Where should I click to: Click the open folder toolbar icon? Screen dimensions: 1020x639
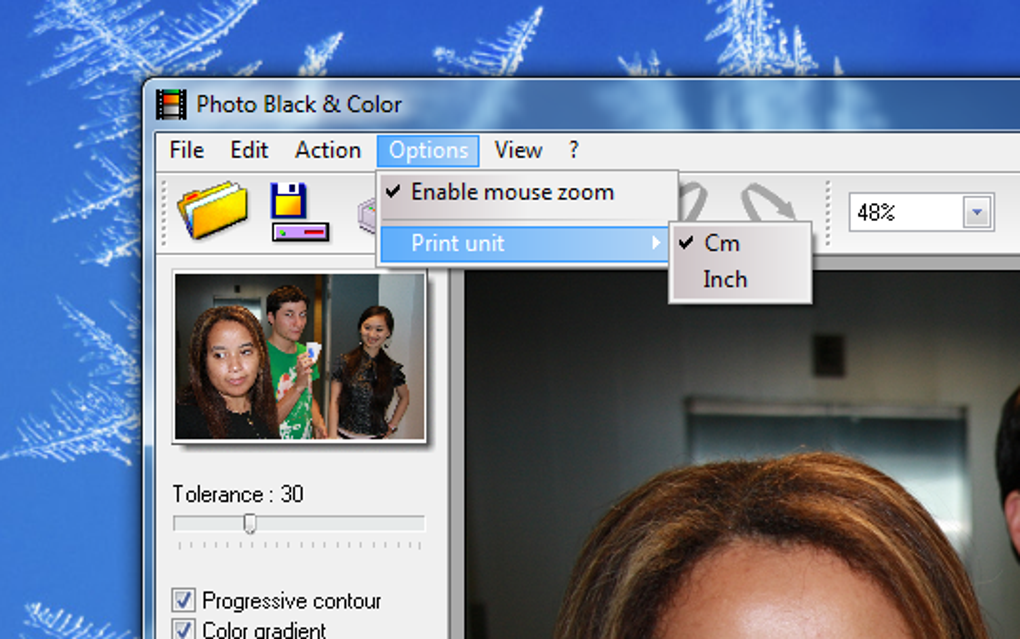(x=213, y=210)
